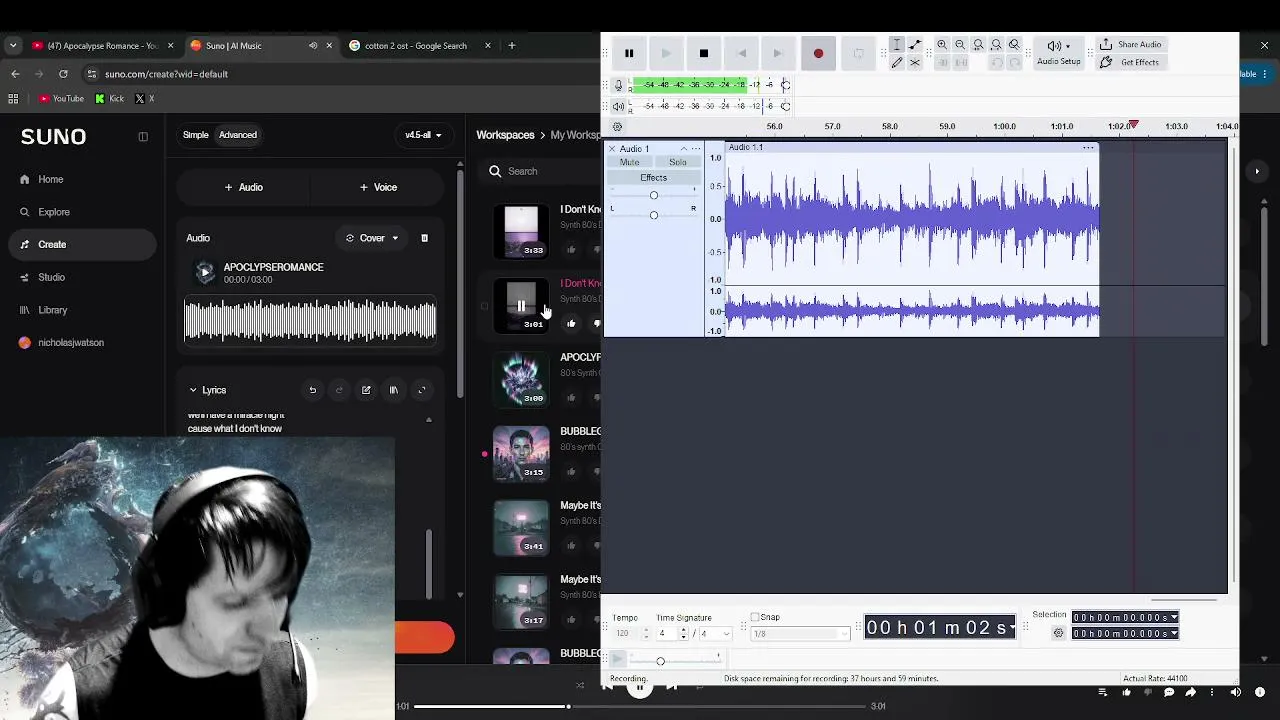Click the Lyrics undo icon
Image resolution: width=1280 pixels, height=720 pixels.
(x=312, y=390)
